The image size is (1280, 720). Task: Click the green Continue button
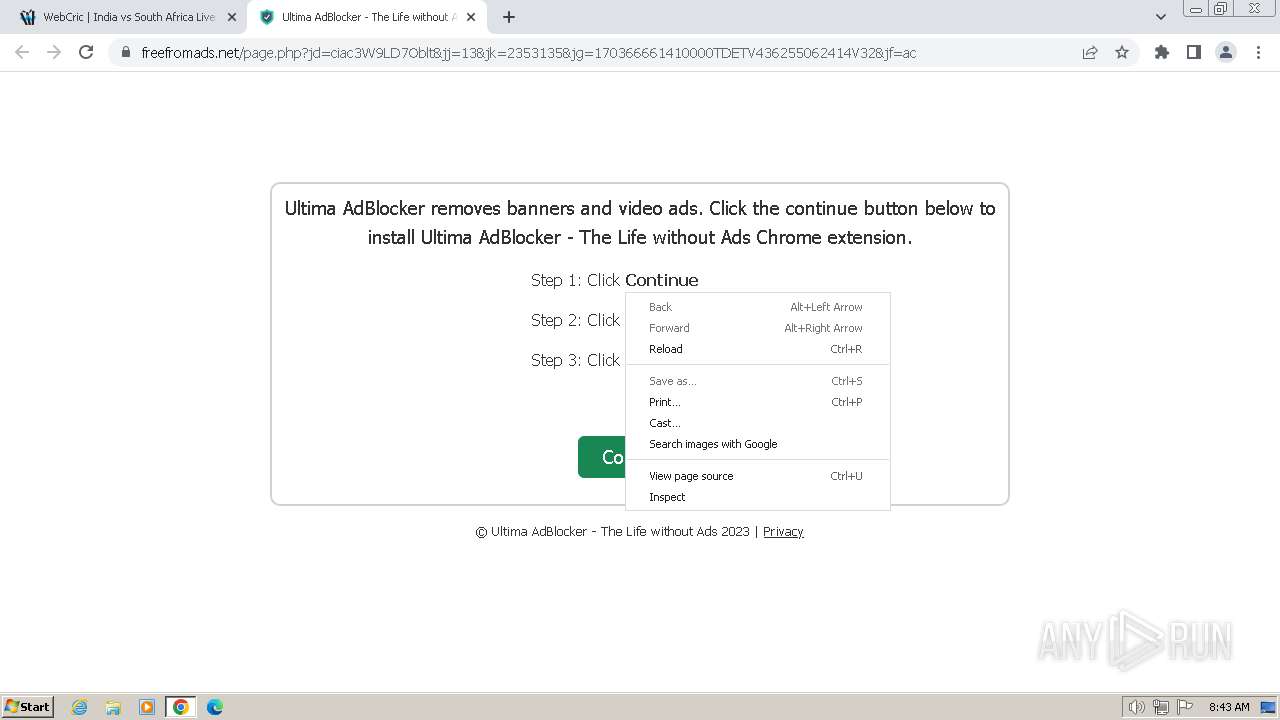pos(602,457)
